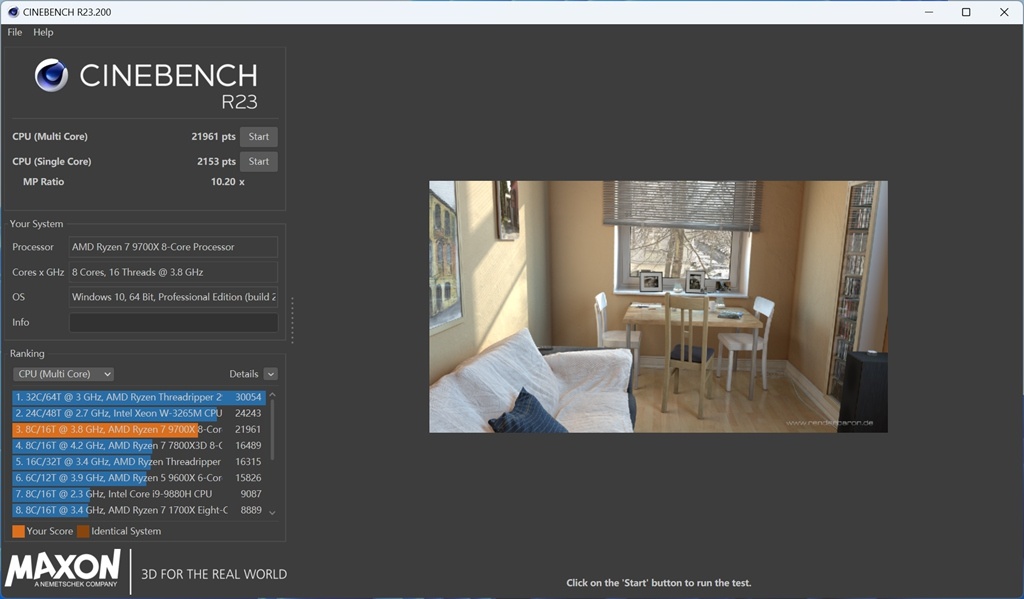Start the CPU Single Core test
This screenshot has width=1024, height=599.
259,161
